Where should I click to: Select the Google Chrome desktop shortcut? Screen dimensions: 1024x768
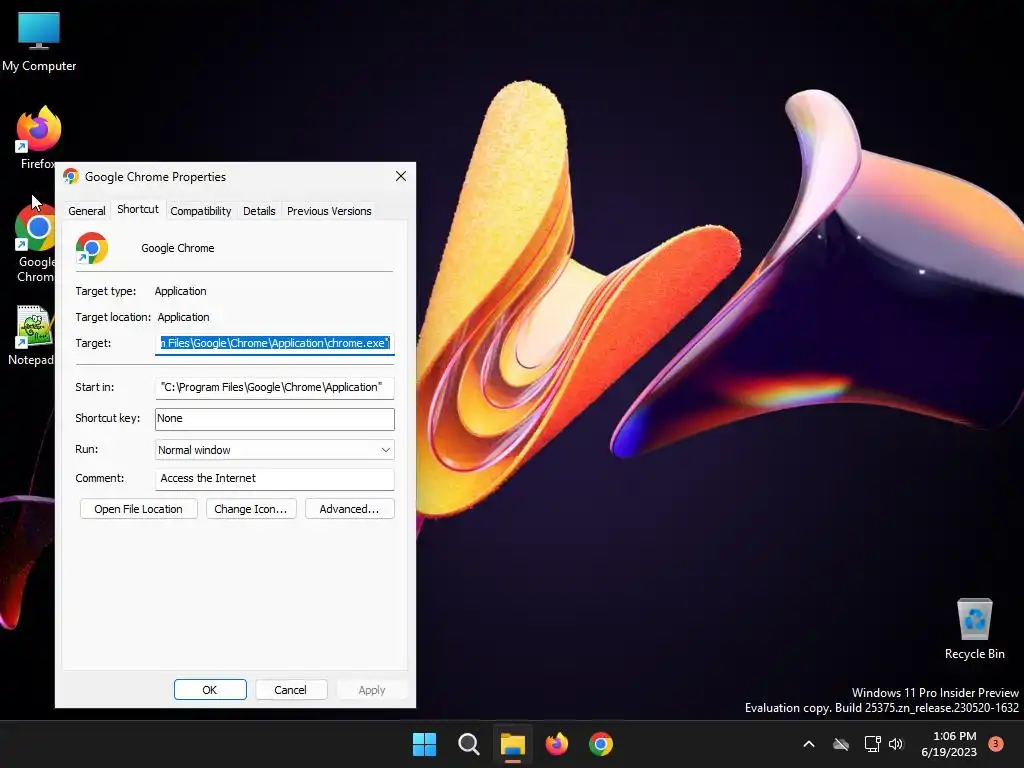[x=35, y=243]
